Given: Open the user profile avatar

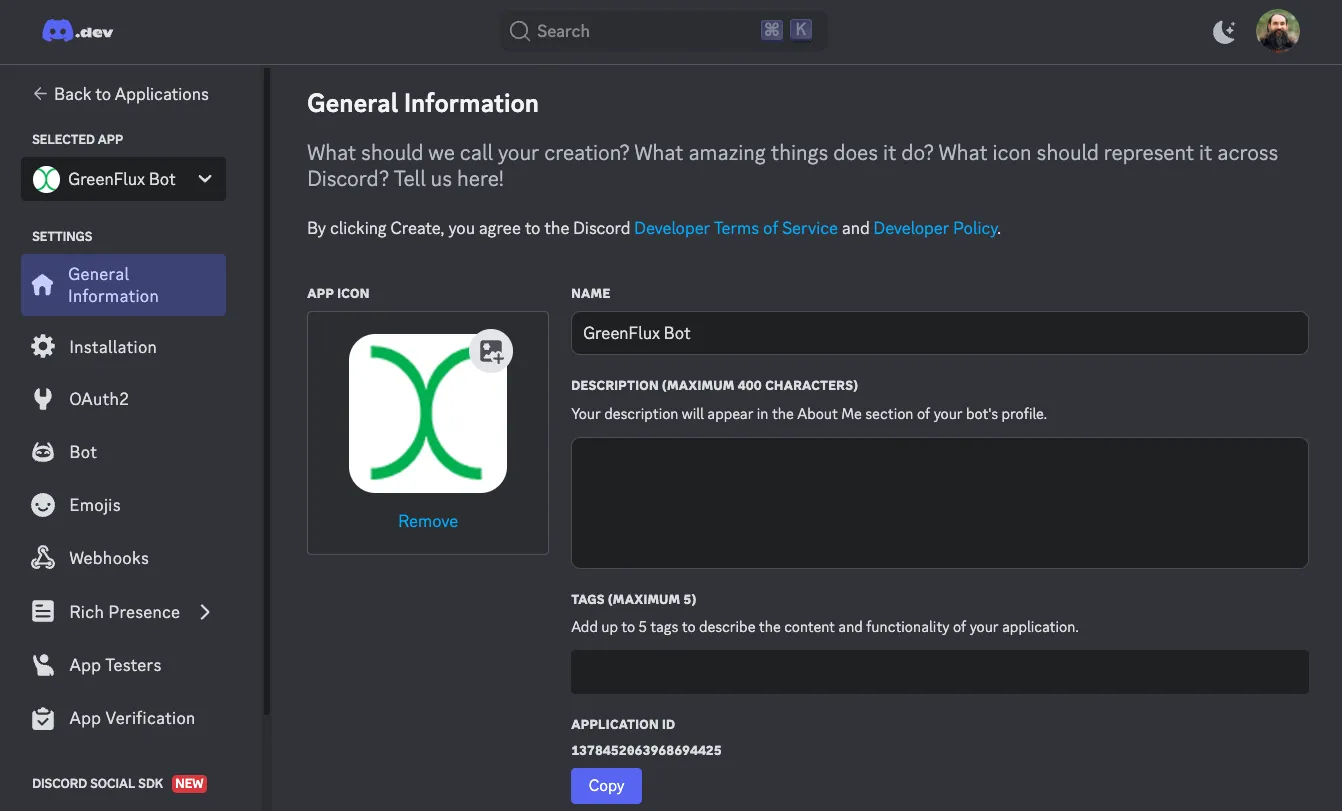Looking at the screenshot, I should click(1277, 31).
